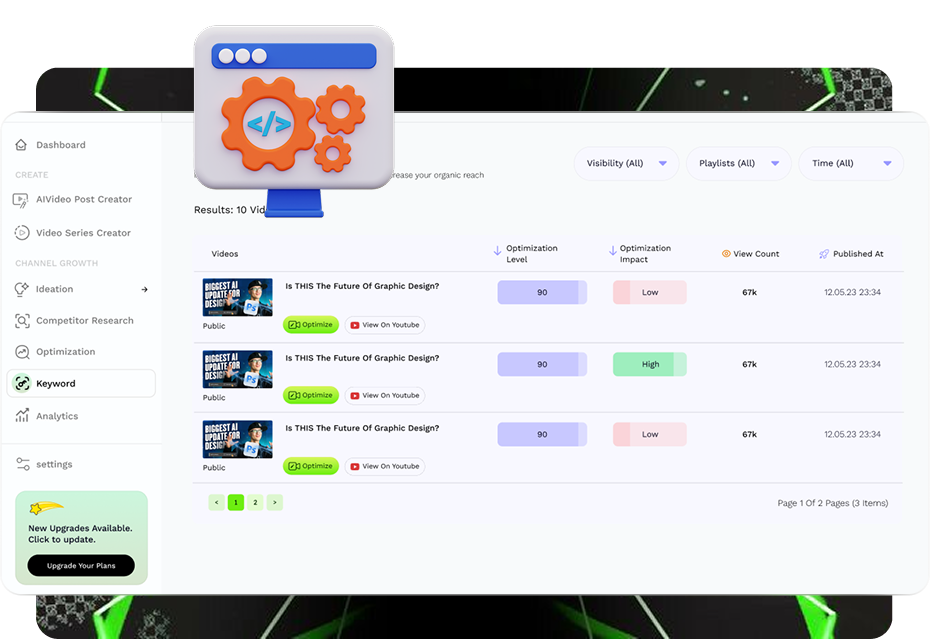930x639 pixels.
Task: Click View On Youtube for second video
Action: click(385, 396)
